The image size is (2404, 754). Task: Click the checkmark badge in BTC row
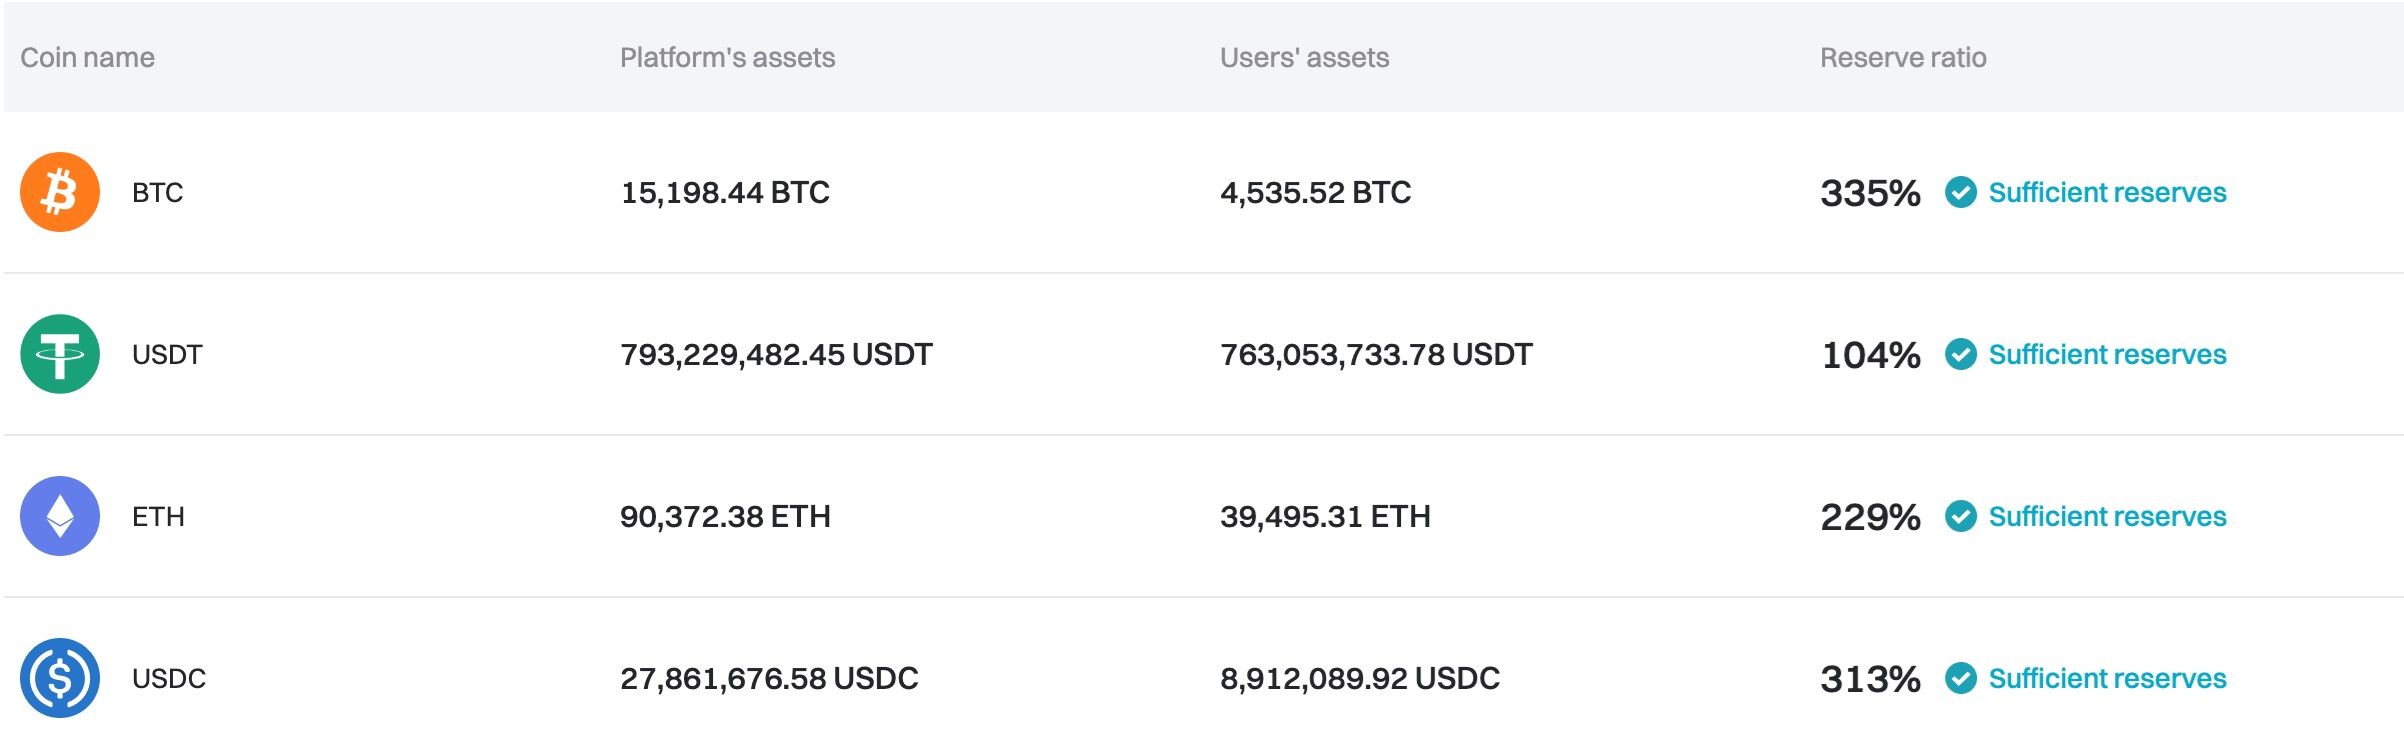pos(1960,192)
